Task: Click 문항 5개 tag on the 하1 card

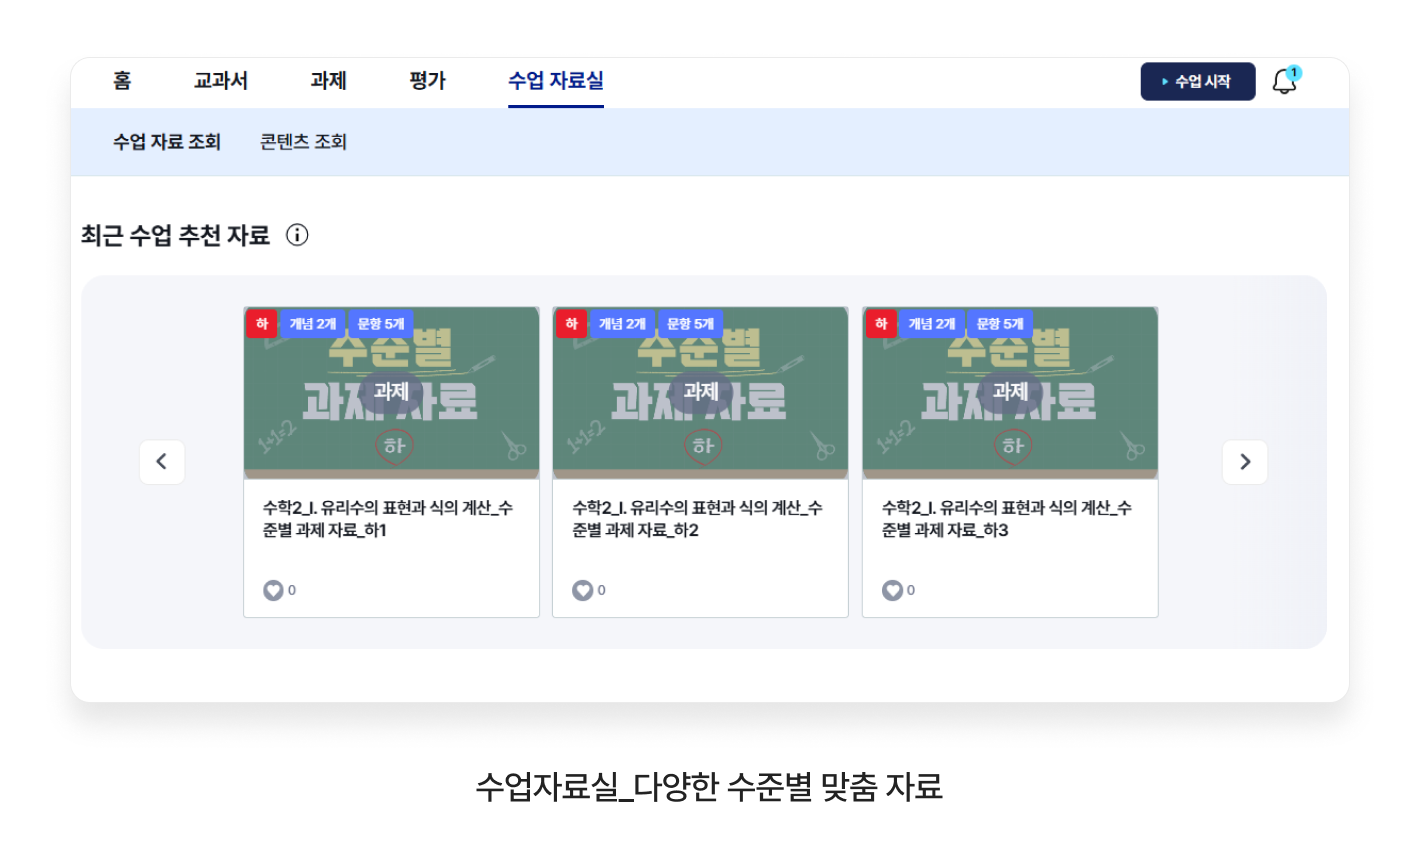Action: click(x=381, y=324)
